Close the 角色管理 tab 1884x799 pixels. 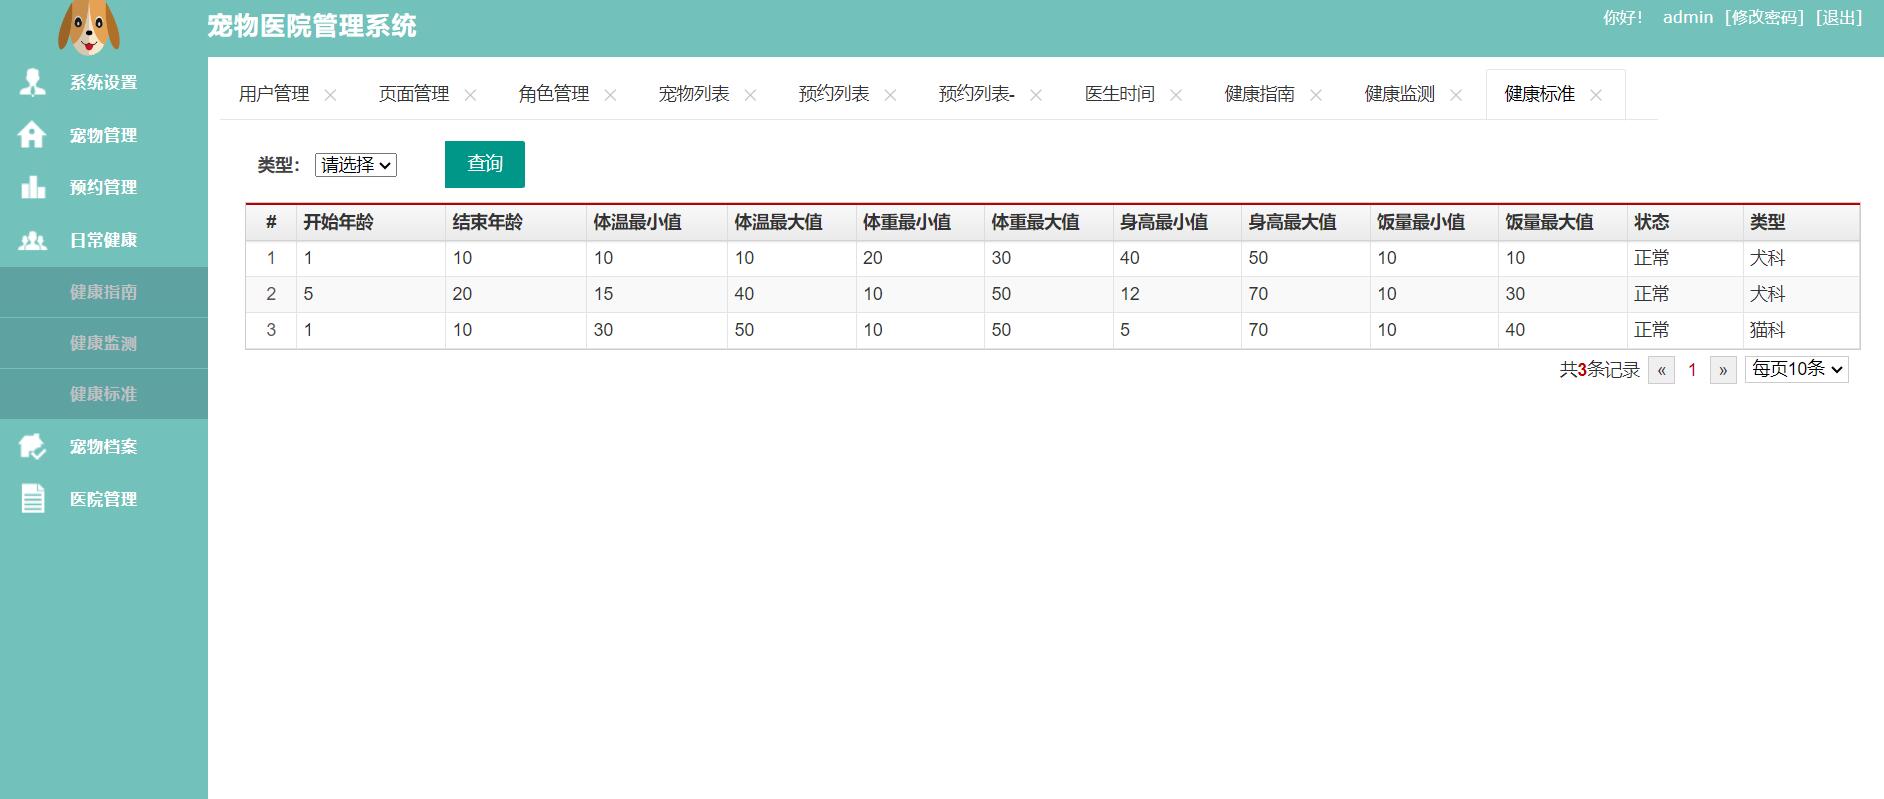coord(610,95)
